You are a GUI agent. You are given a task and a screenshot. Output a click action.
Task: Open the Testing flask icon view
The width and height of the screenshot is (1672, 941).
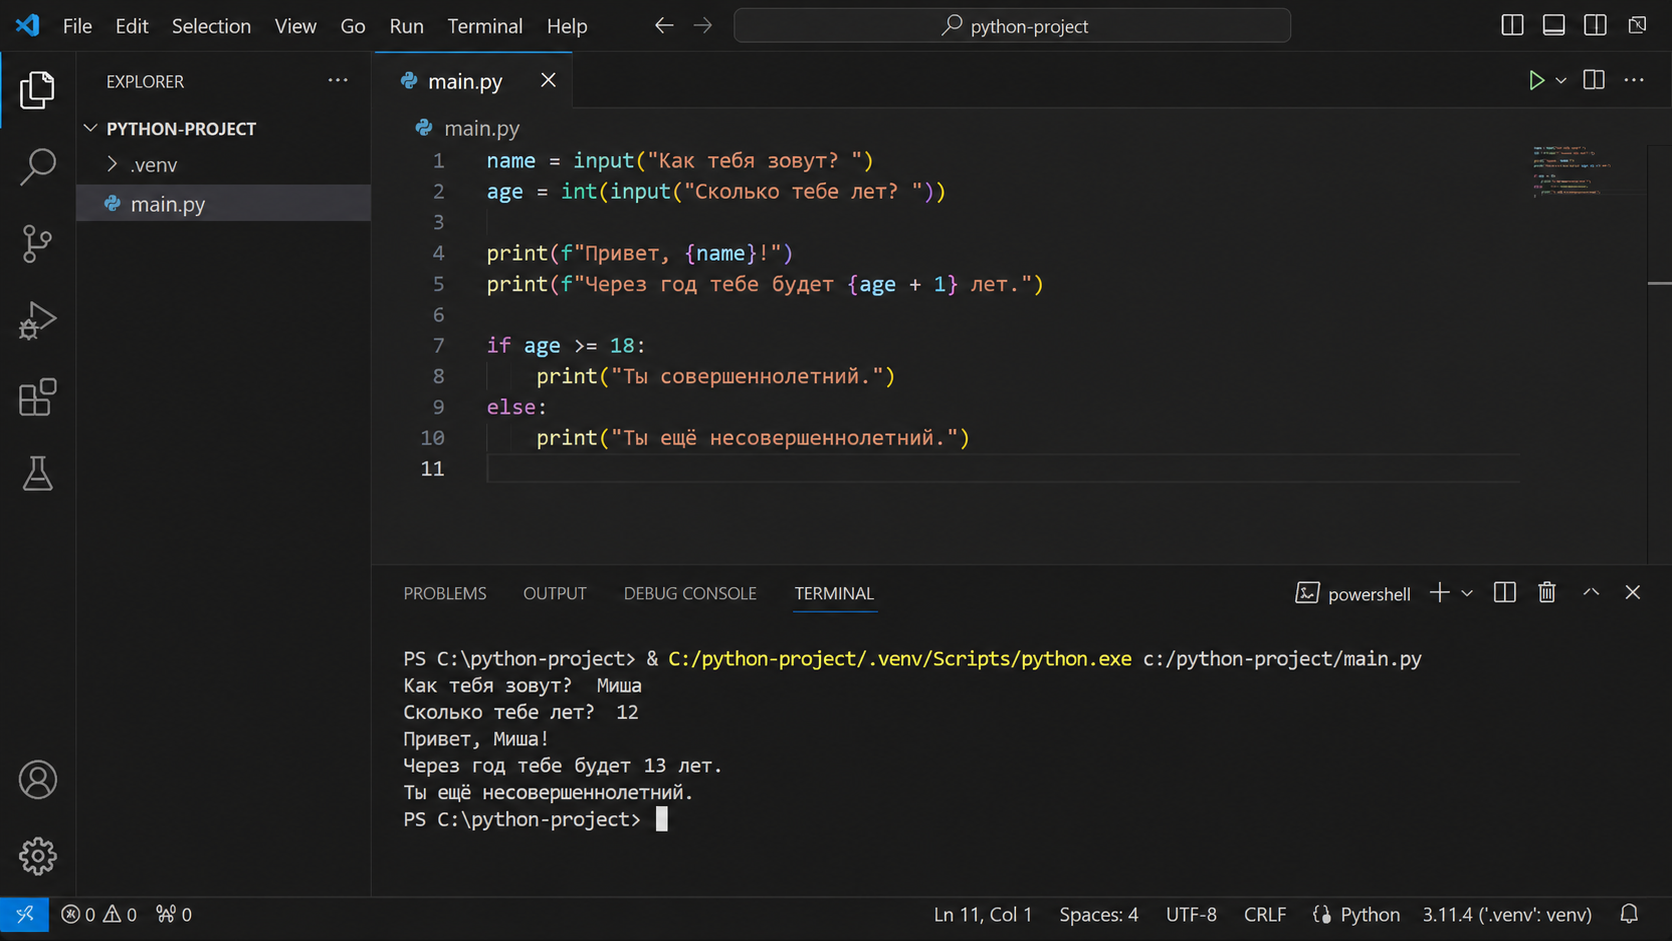[38, 474]
